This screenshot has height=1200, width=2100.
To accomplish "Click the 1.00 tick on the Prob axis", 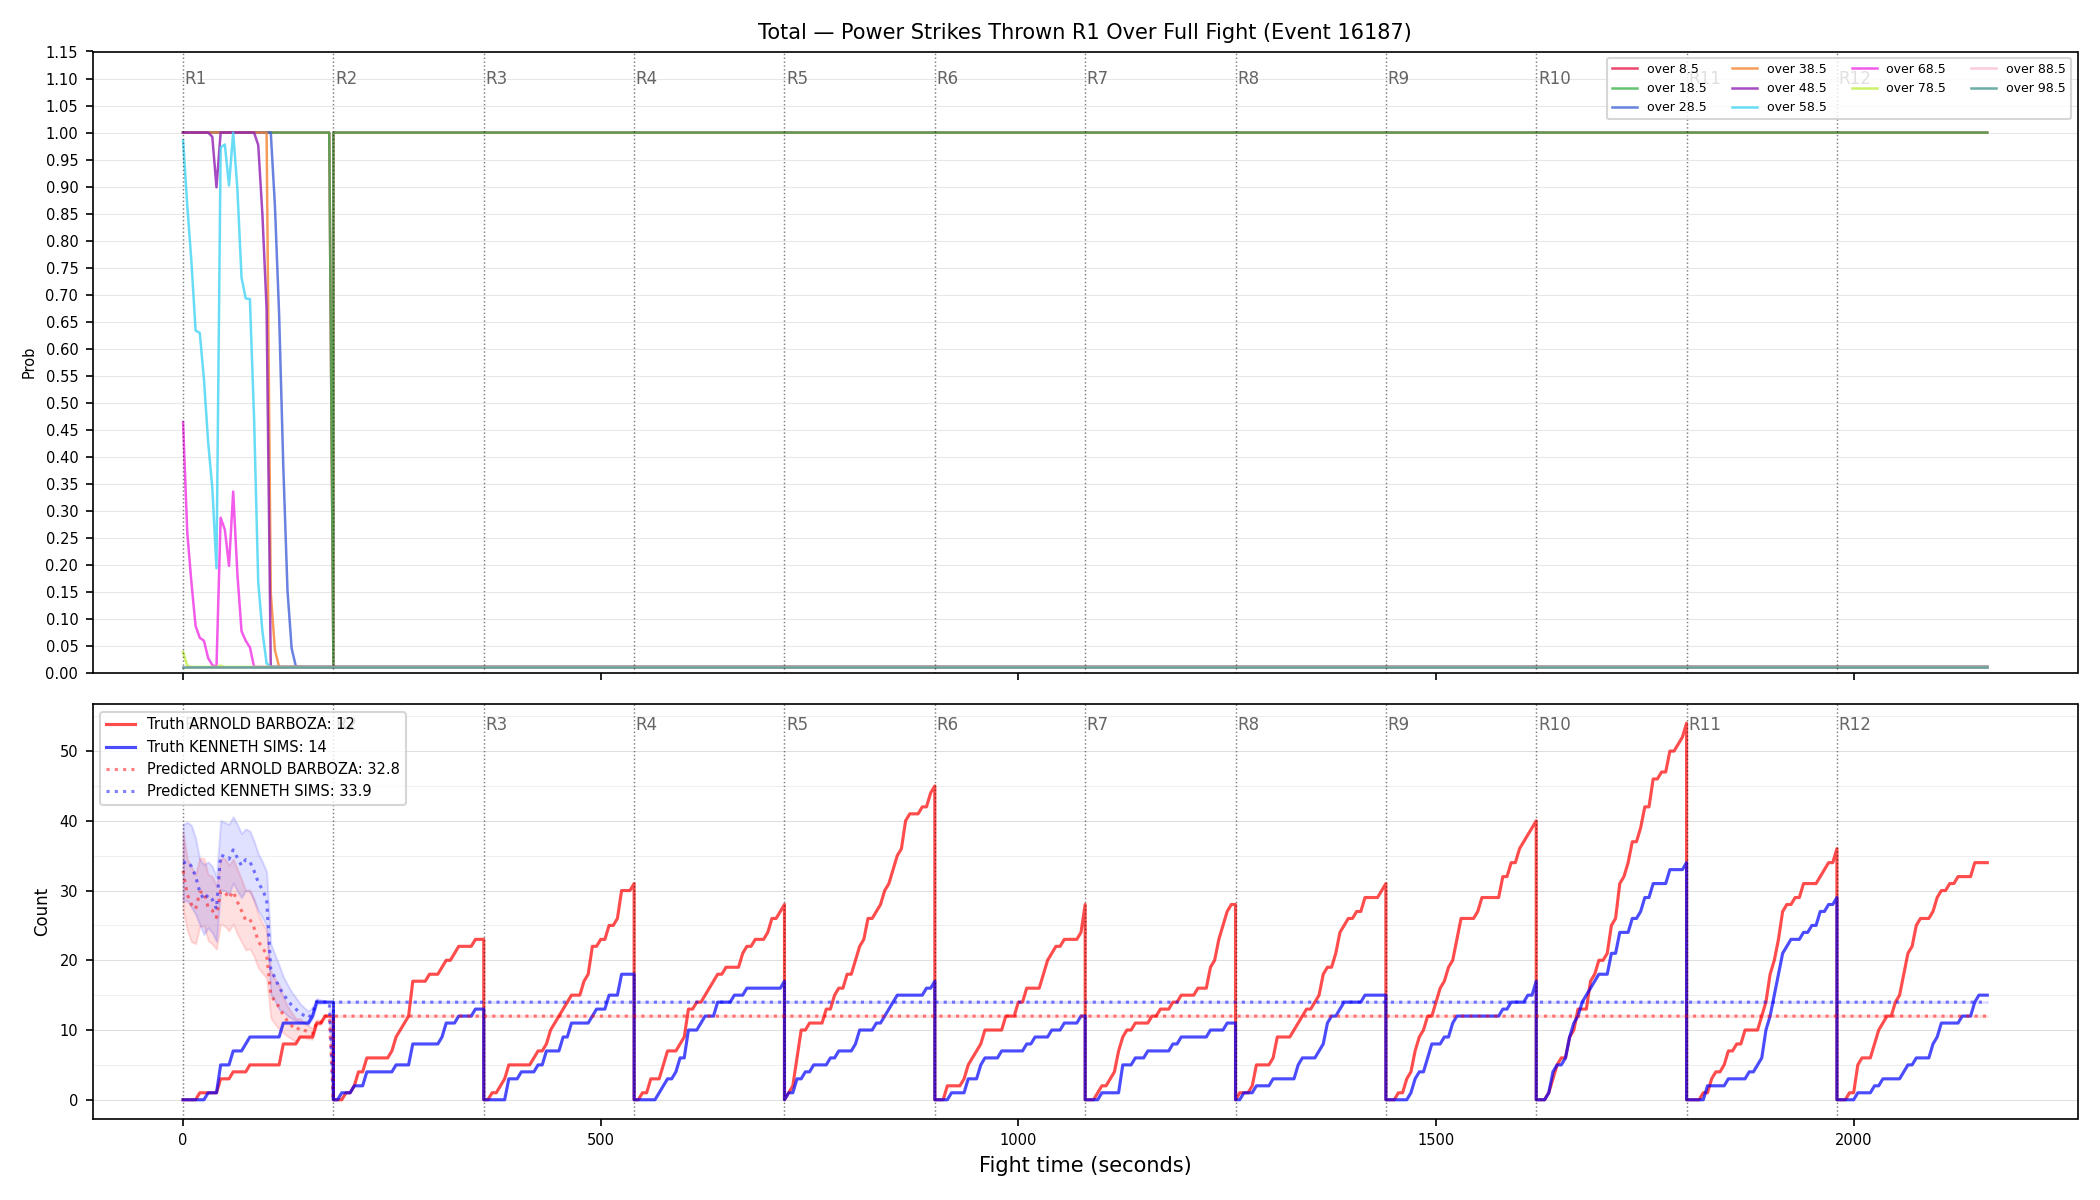I will pyautogui.click(x=61, y=133).
